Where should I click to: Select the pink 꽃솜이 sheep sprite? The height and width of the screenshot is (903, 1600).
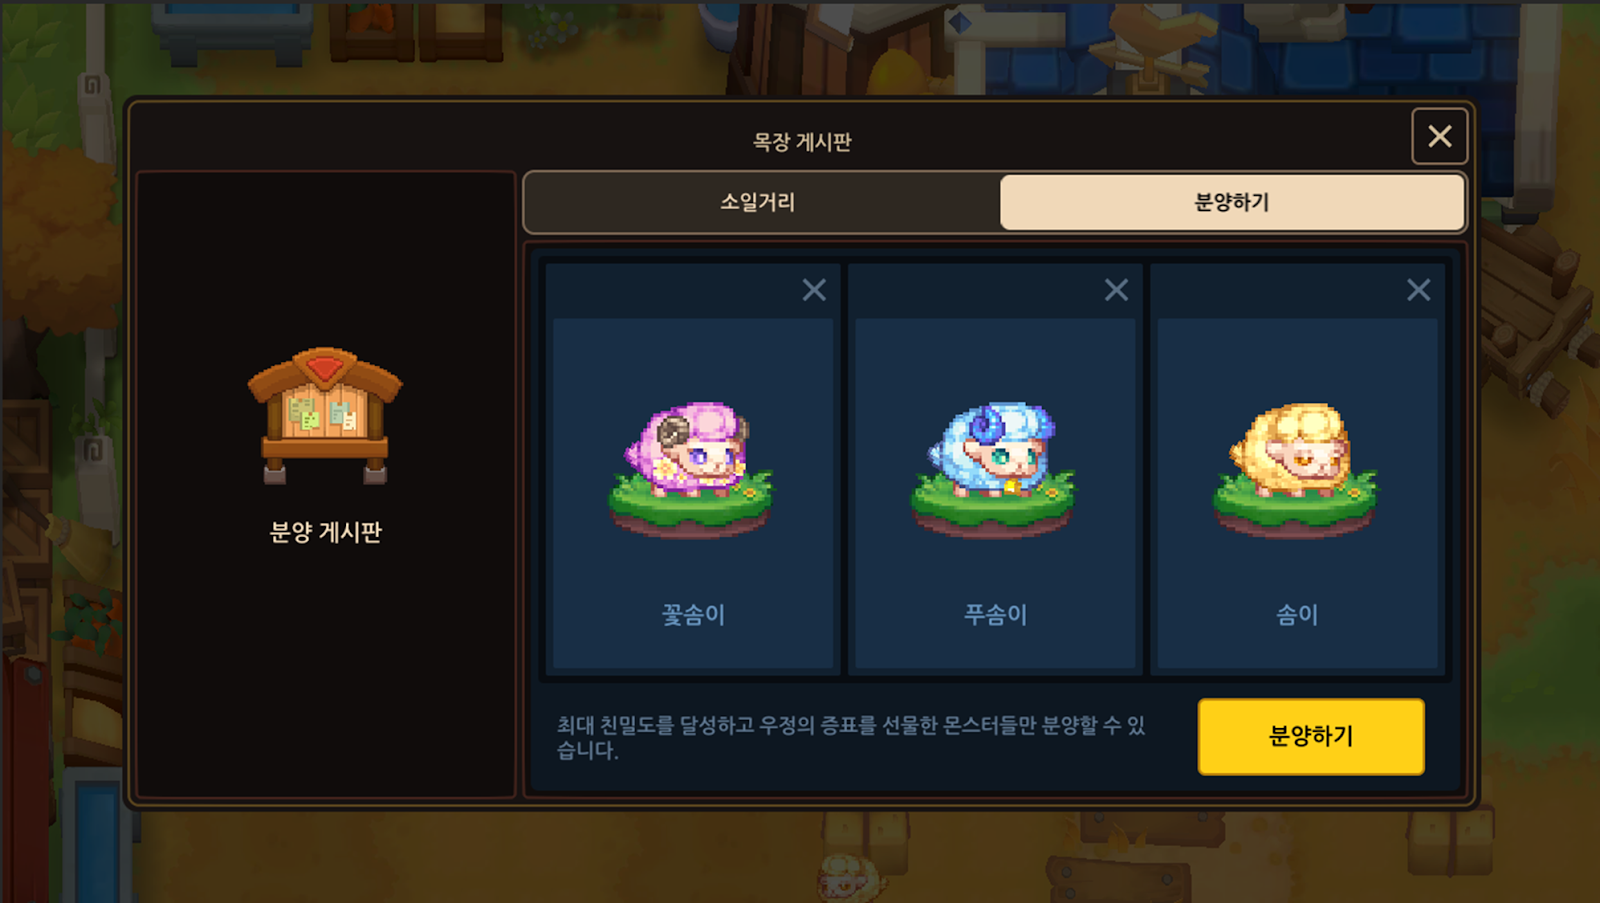tap(690, 467)
